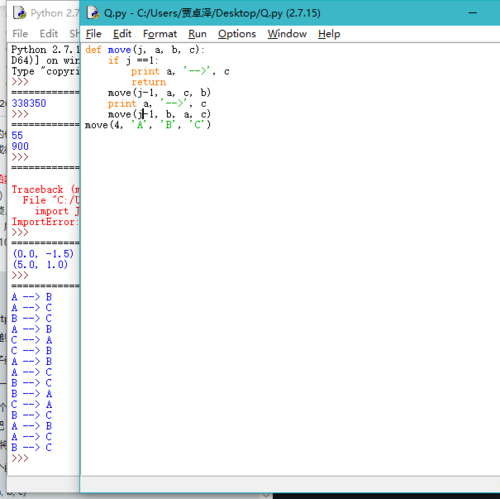Click shell output '338350'
This screenshot has height=499, width=500.
tap(29, 103)
